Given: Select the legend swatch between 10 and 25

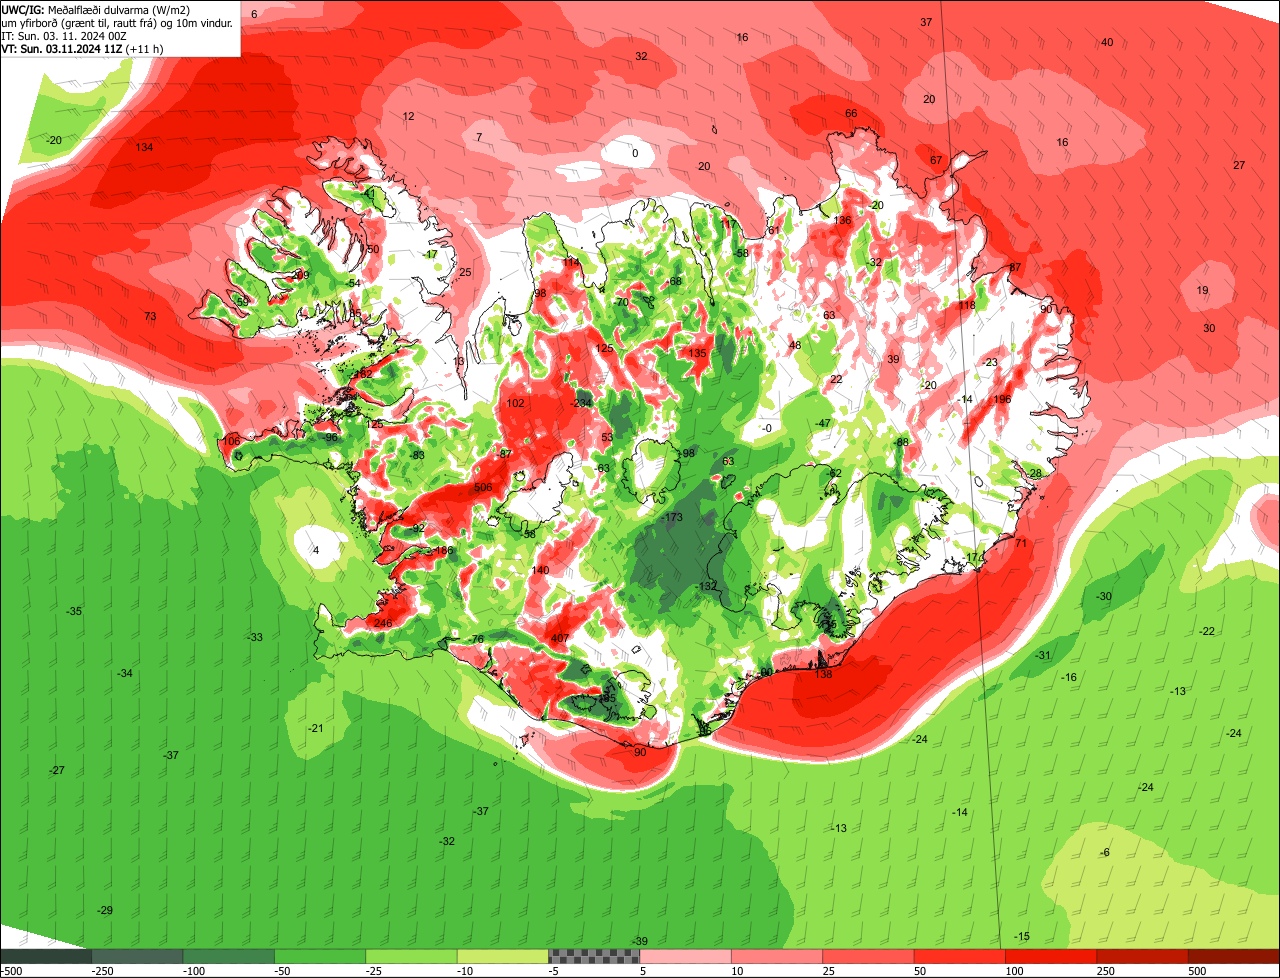Looking at the screenshot, I should 778,956.
